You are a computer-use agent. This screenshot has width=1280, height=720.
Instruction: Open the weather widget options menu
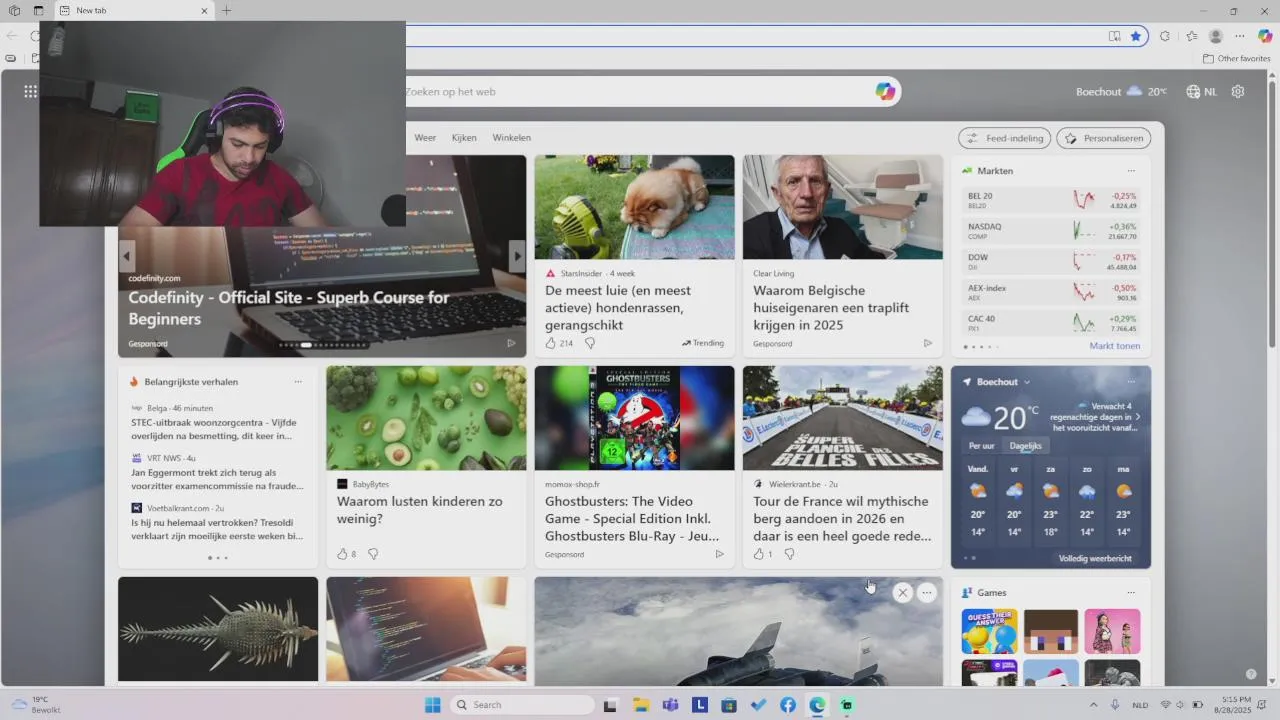(x=1131, y=382)
